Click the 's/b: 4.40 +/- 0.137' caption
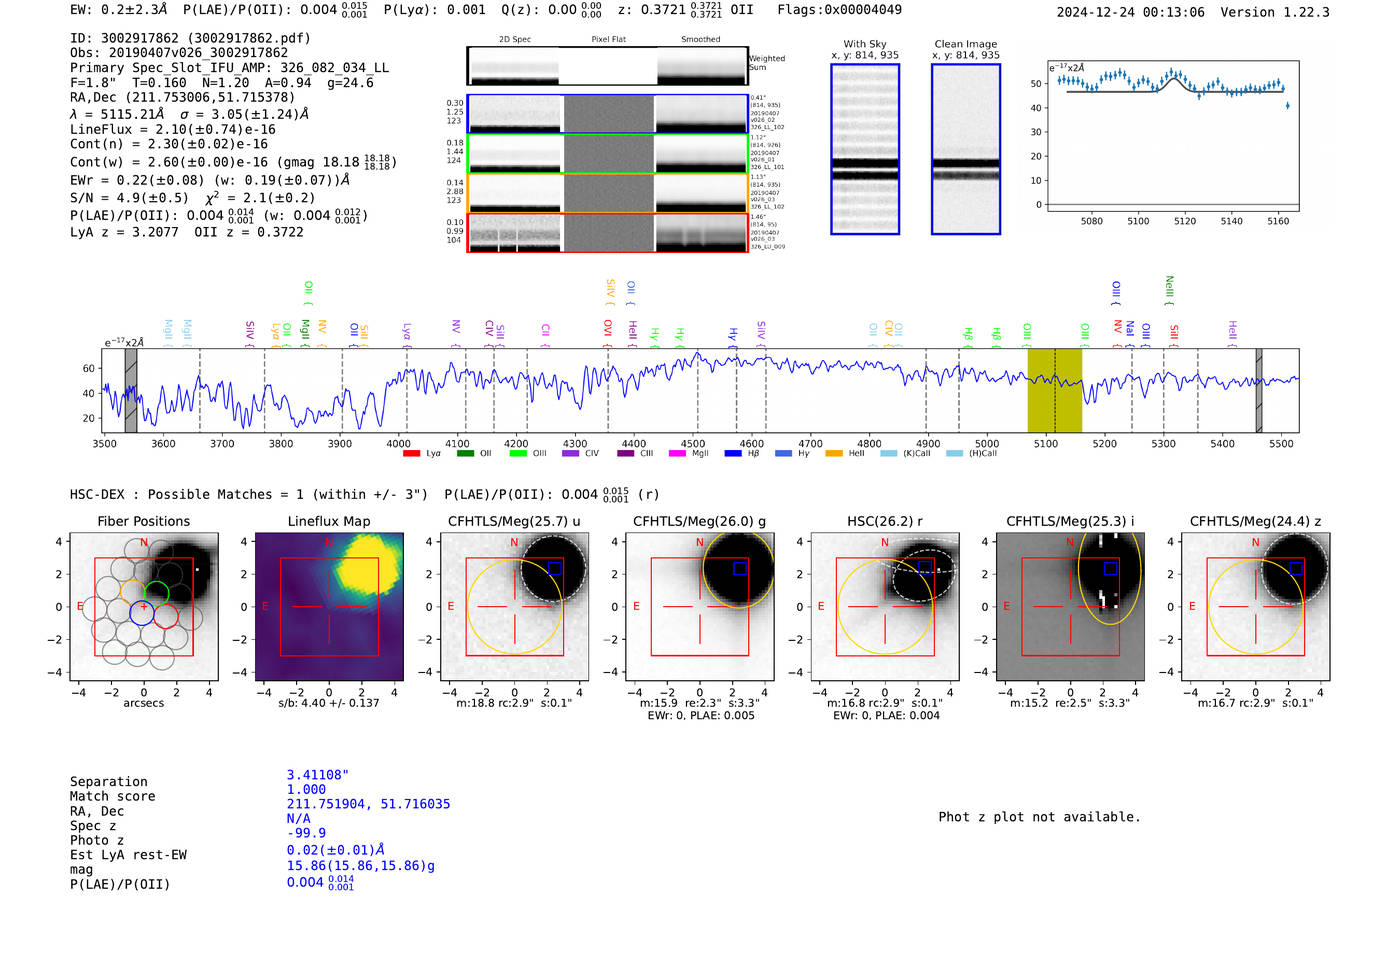 click(329, 703)
